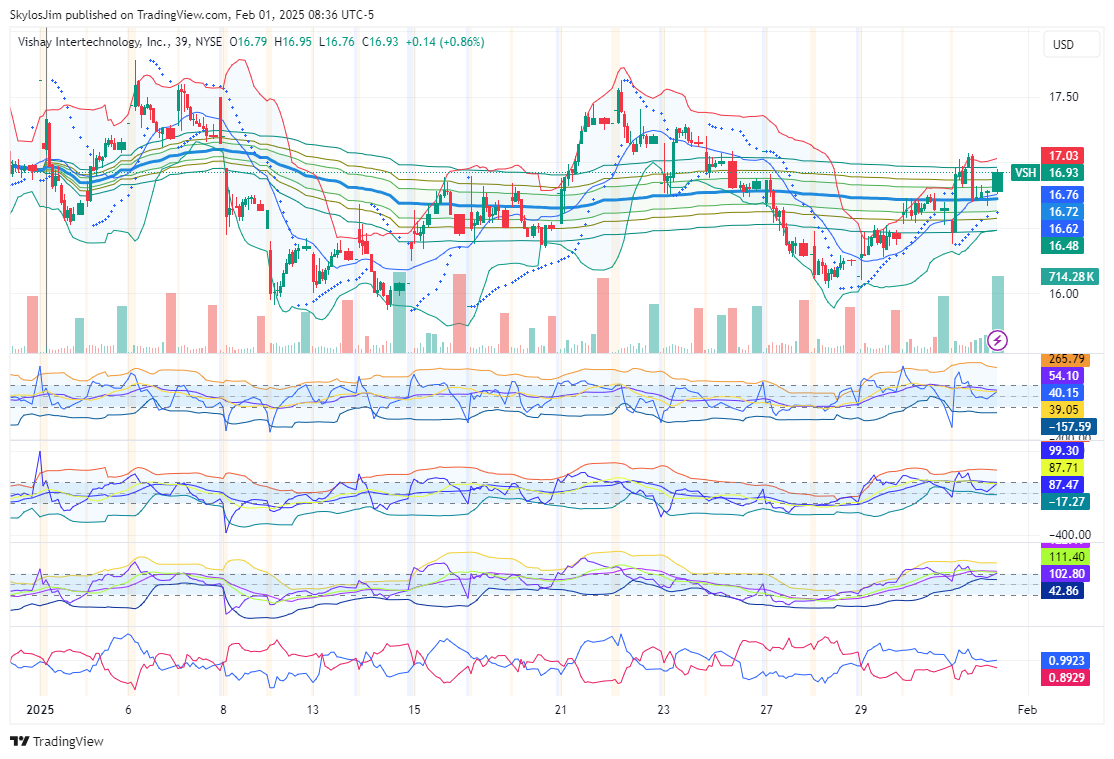Click the Feb label on the time axis
Viewport: 1114px width, 759px height.
click(1027, 710)
